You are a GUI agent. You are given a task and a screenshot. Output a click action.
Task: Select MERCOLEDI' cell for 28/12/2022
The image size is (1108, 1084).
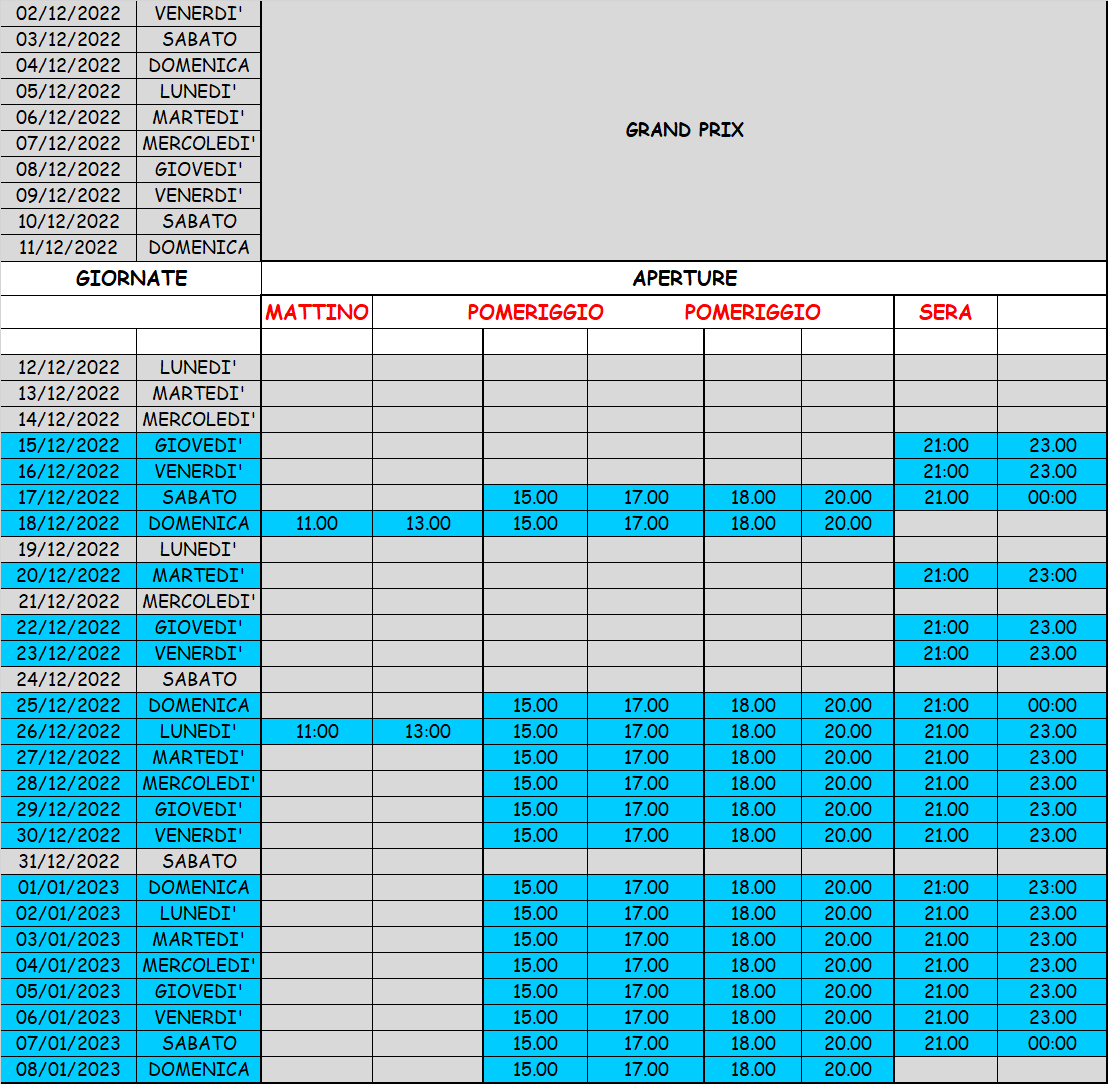tap(199, 784)
